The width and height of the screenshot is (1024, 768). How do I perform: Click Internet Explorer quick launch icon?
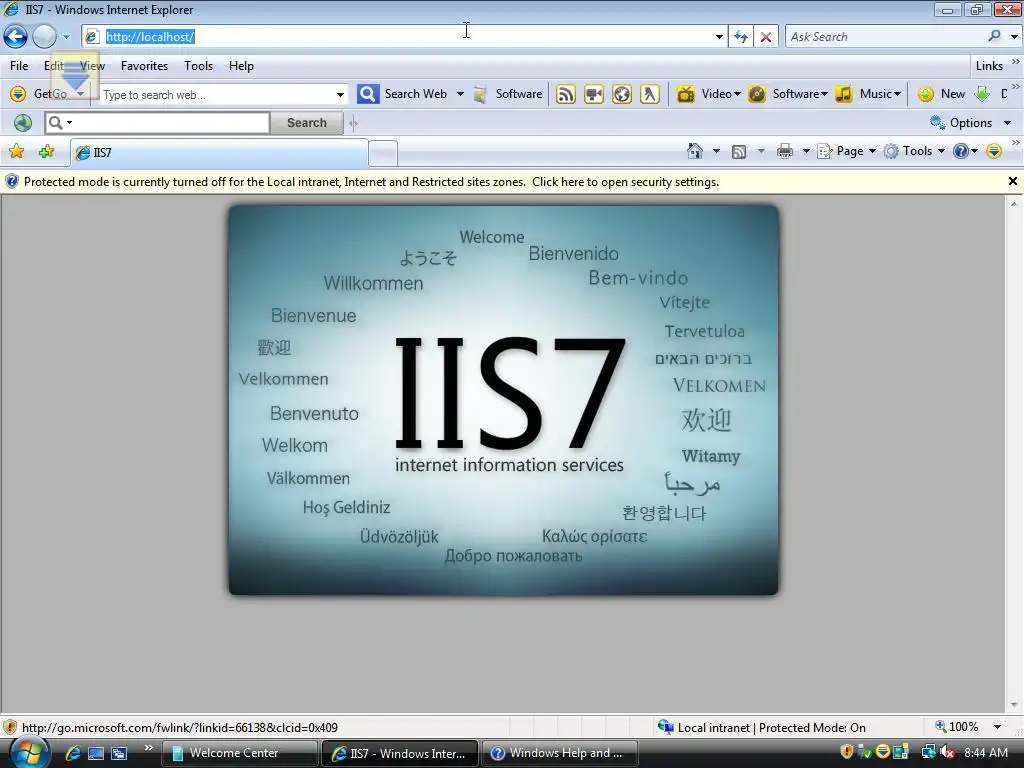tap(72, 753)
